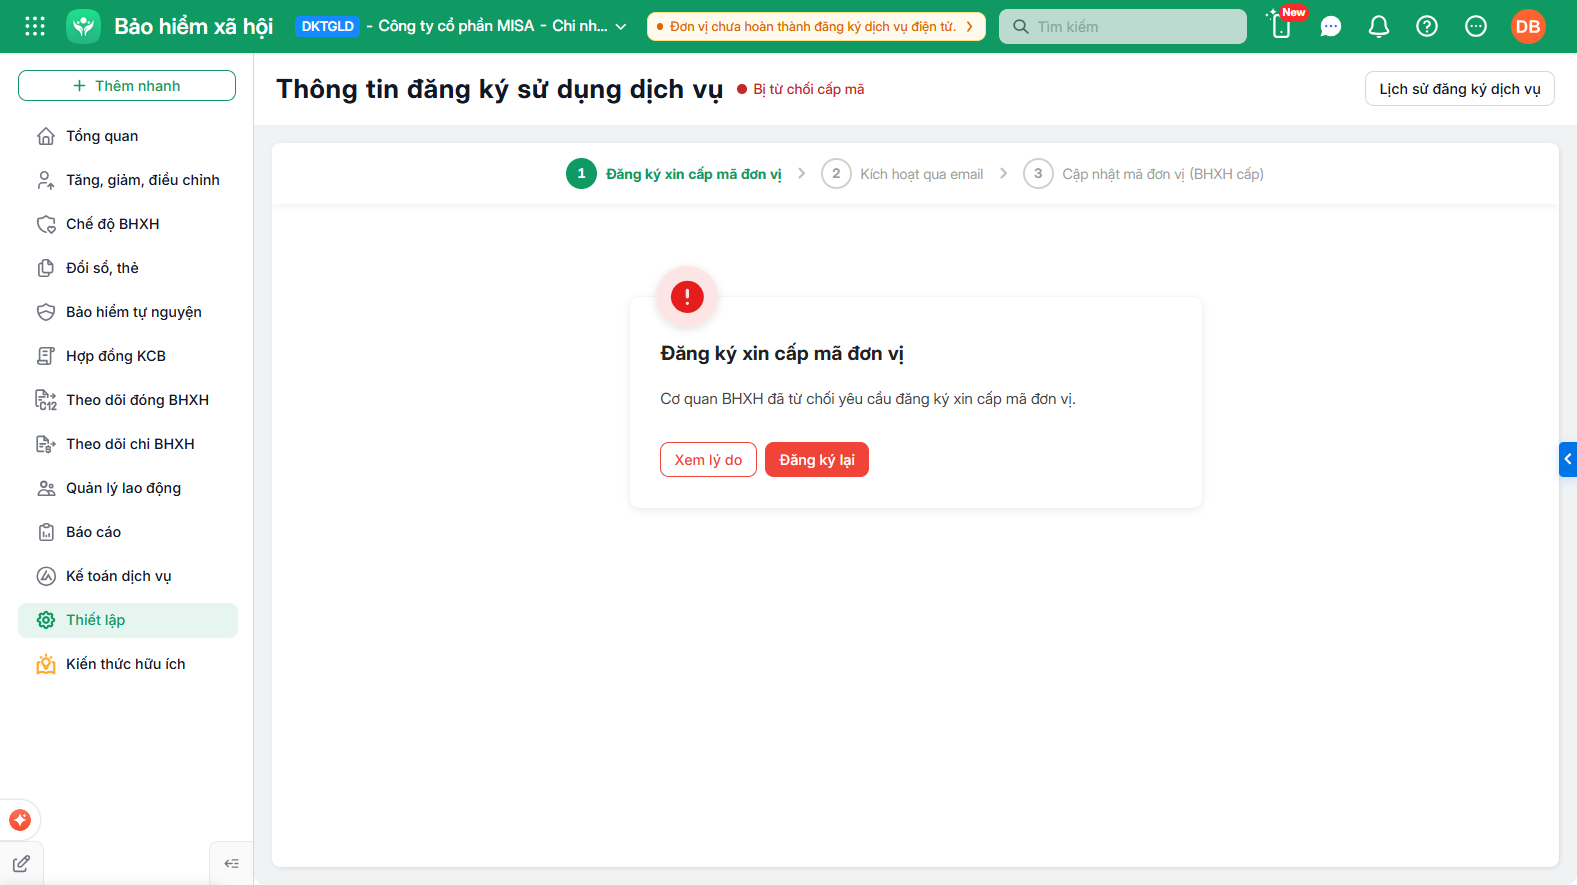The width and height of the screenshot is (1577, 885).
Task: Click the incomplete e-service registration warning banner
Action: [x=816, y=27]
